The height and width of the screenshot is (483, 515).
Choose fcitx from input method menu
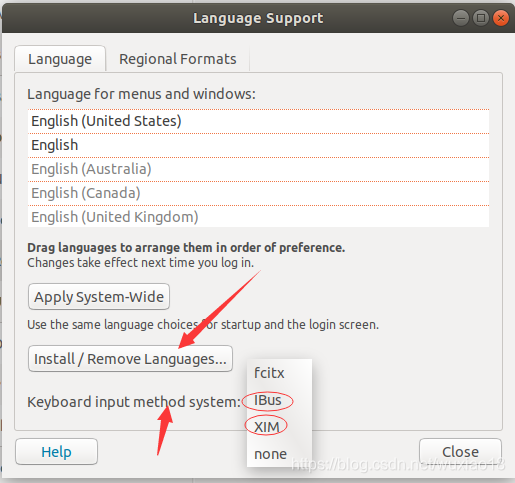pos(279,373)
